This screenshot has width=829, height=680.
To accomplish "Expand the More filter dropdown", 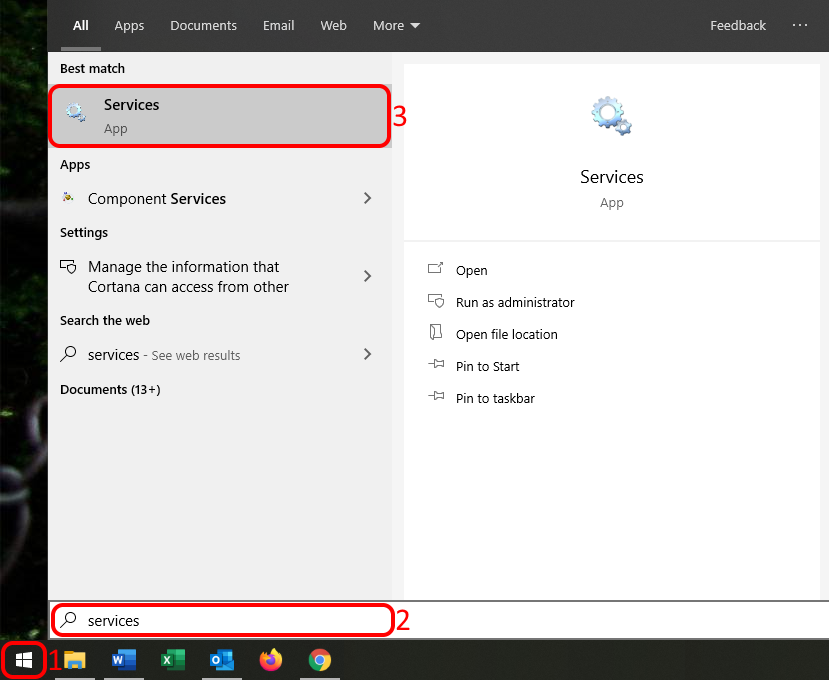I will [x=396, y=25].
